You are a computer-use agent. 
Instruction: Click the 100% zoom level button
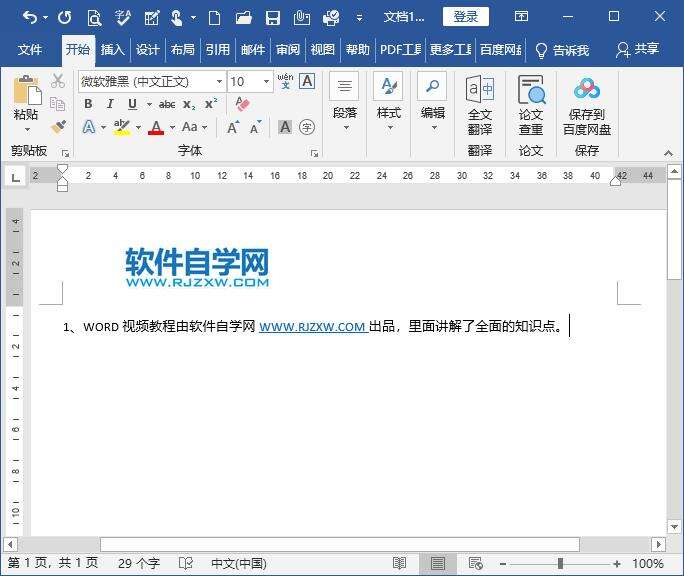click(x=648, y=563)
